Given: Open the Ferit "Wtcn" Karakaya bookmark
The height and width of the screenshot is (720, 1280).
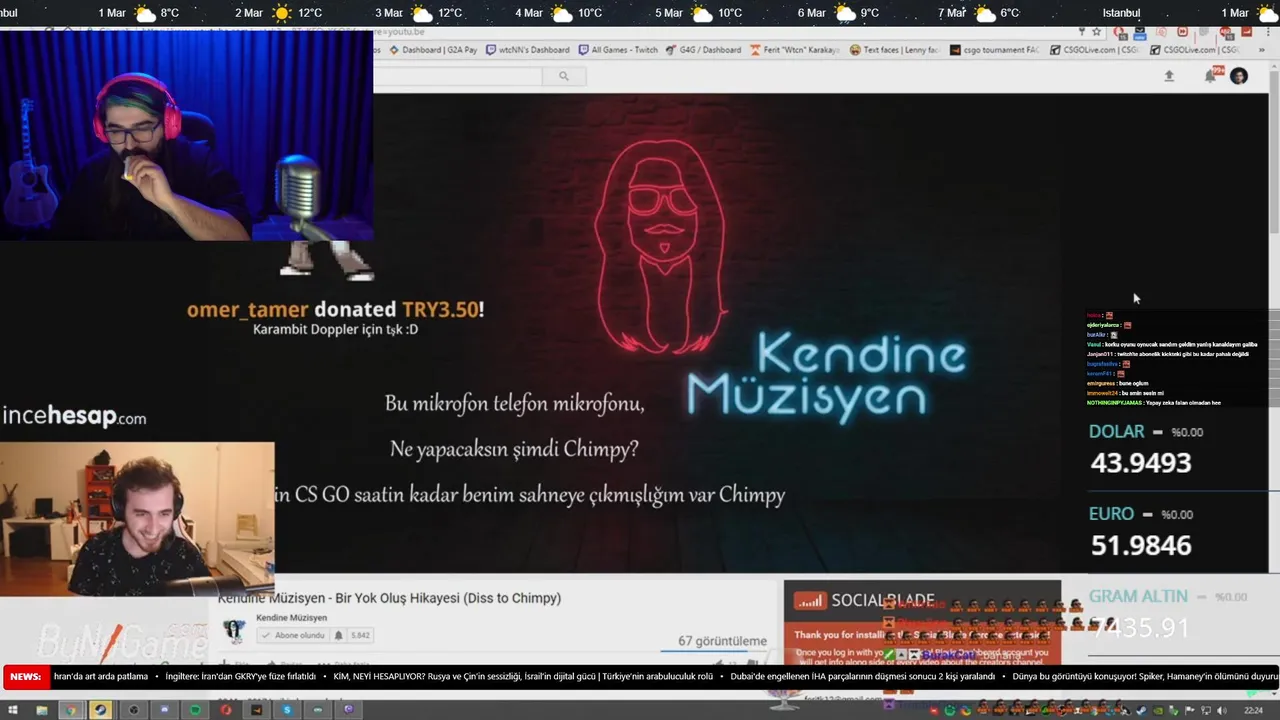Looking at the screenshot, I should pos(795,50).
